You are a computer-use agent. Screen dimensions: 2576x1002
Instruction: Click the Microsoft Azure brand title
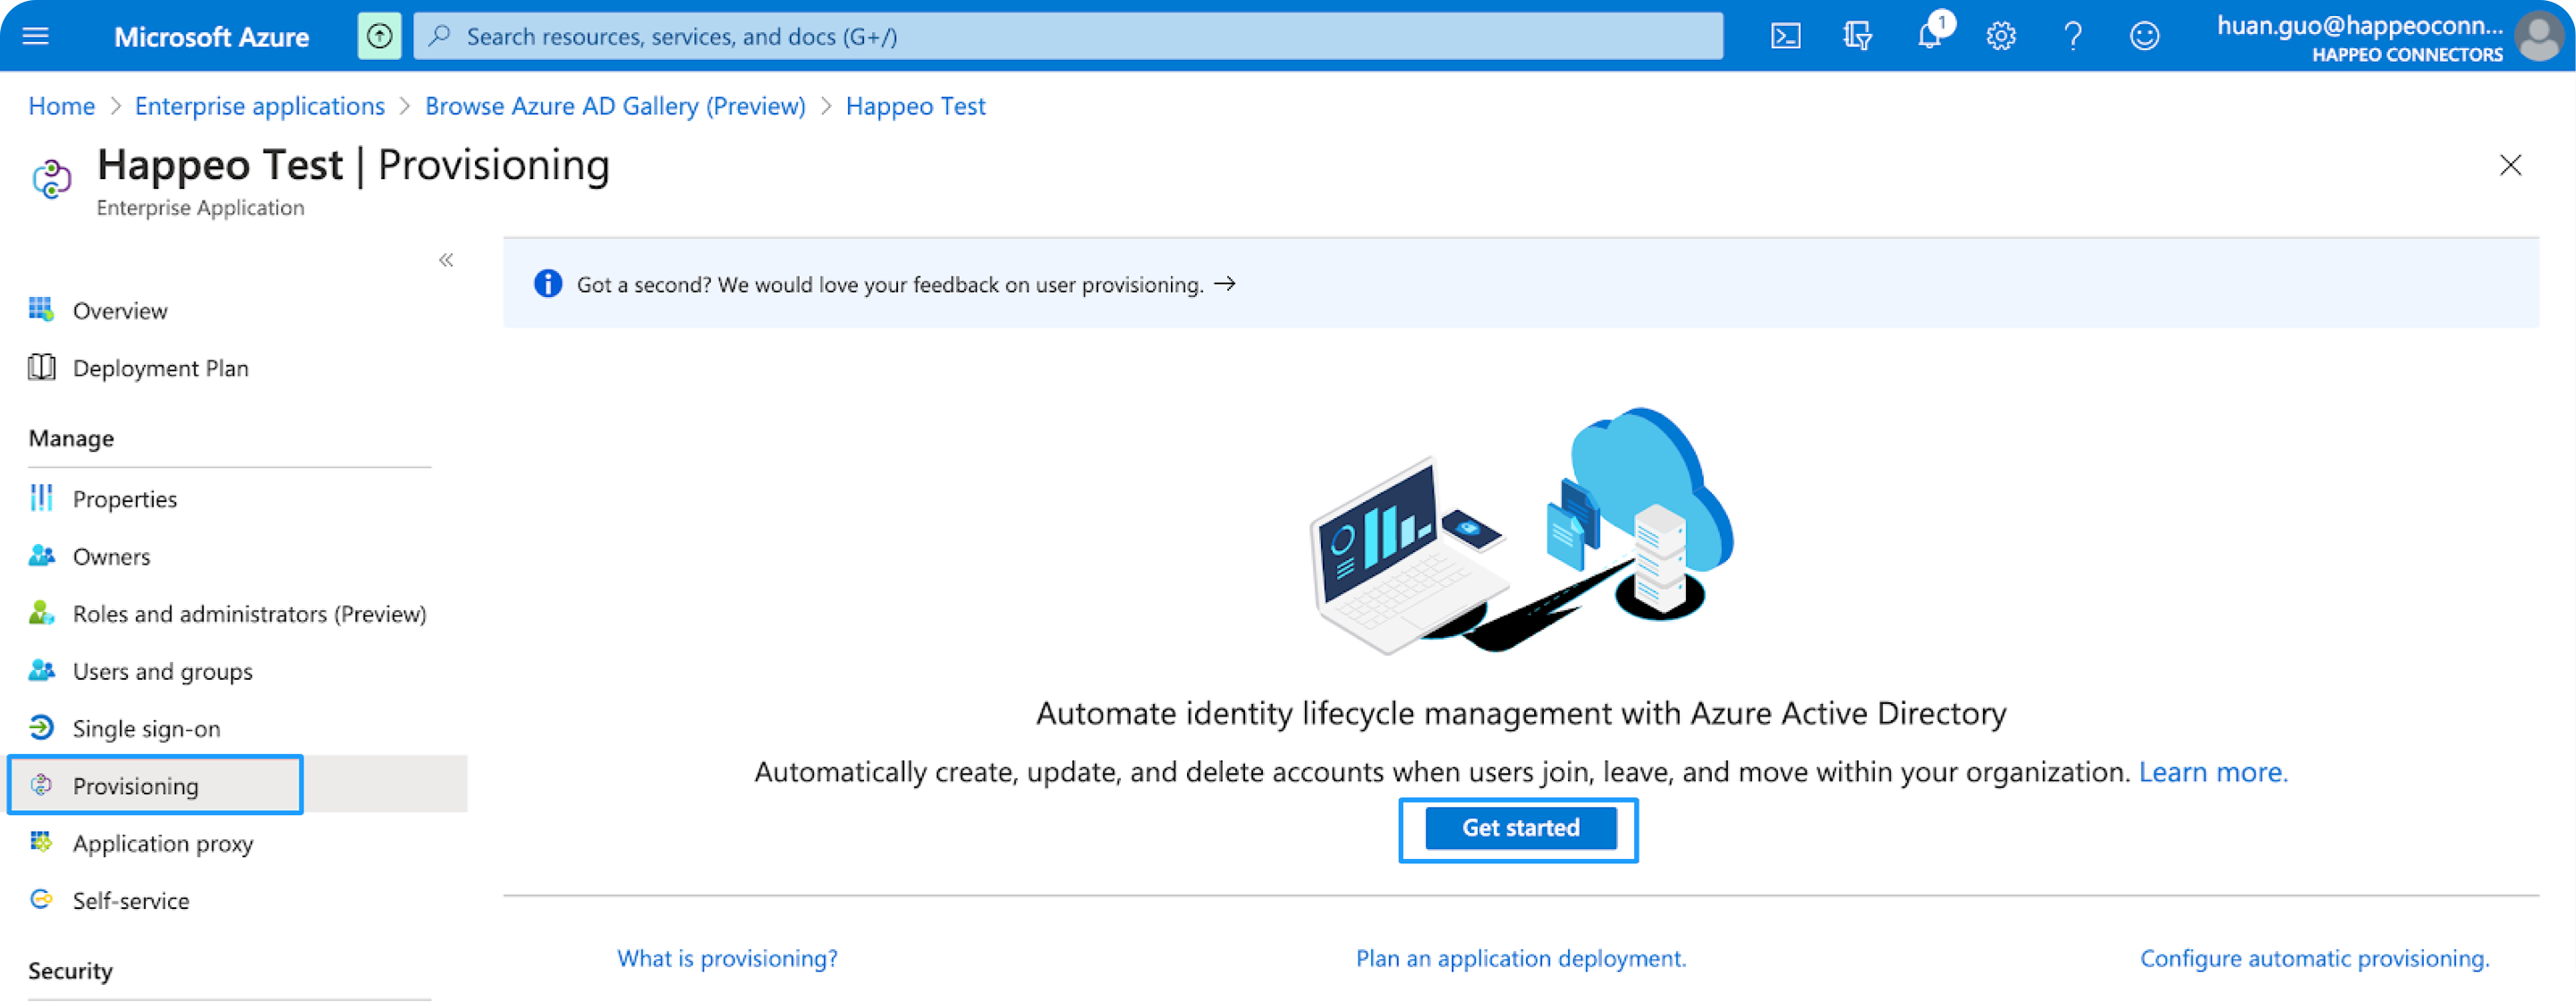211,37
